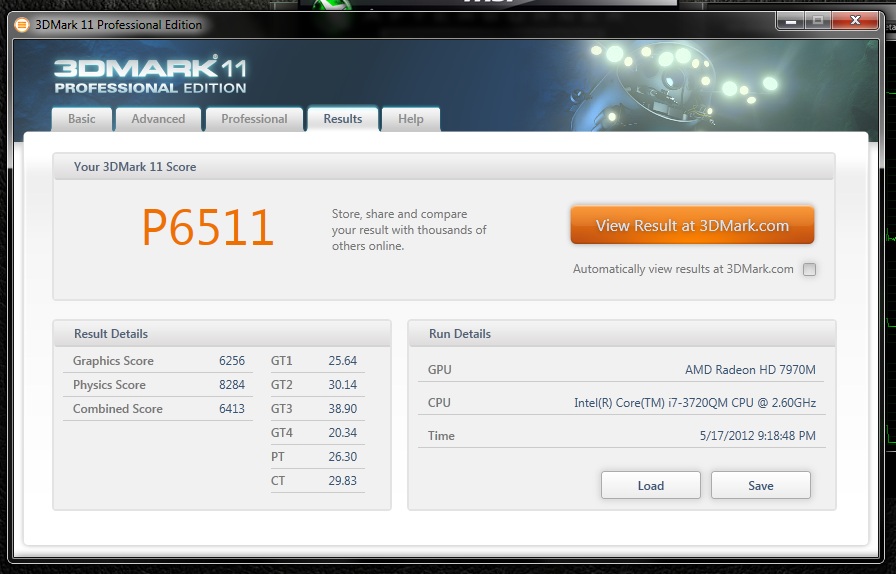Click the P6511 overall score
This screenshot has height=574, width=896.
(x=208, y=228)
